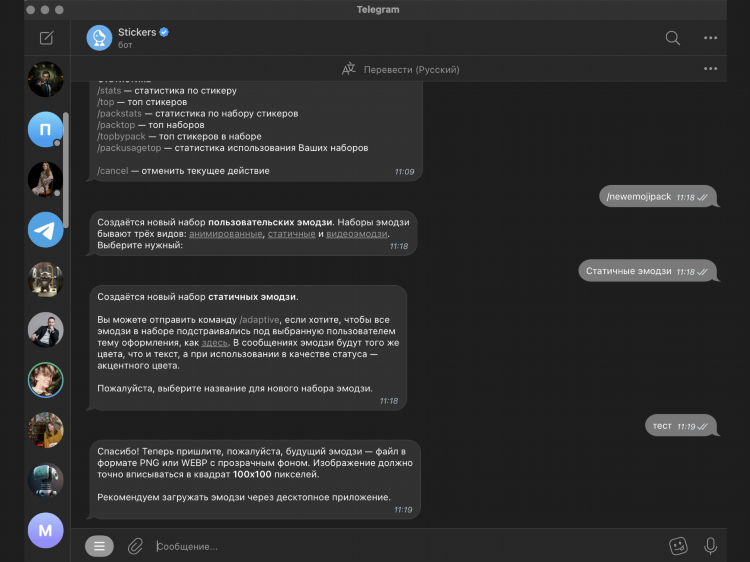Click the /stats command

109,90
